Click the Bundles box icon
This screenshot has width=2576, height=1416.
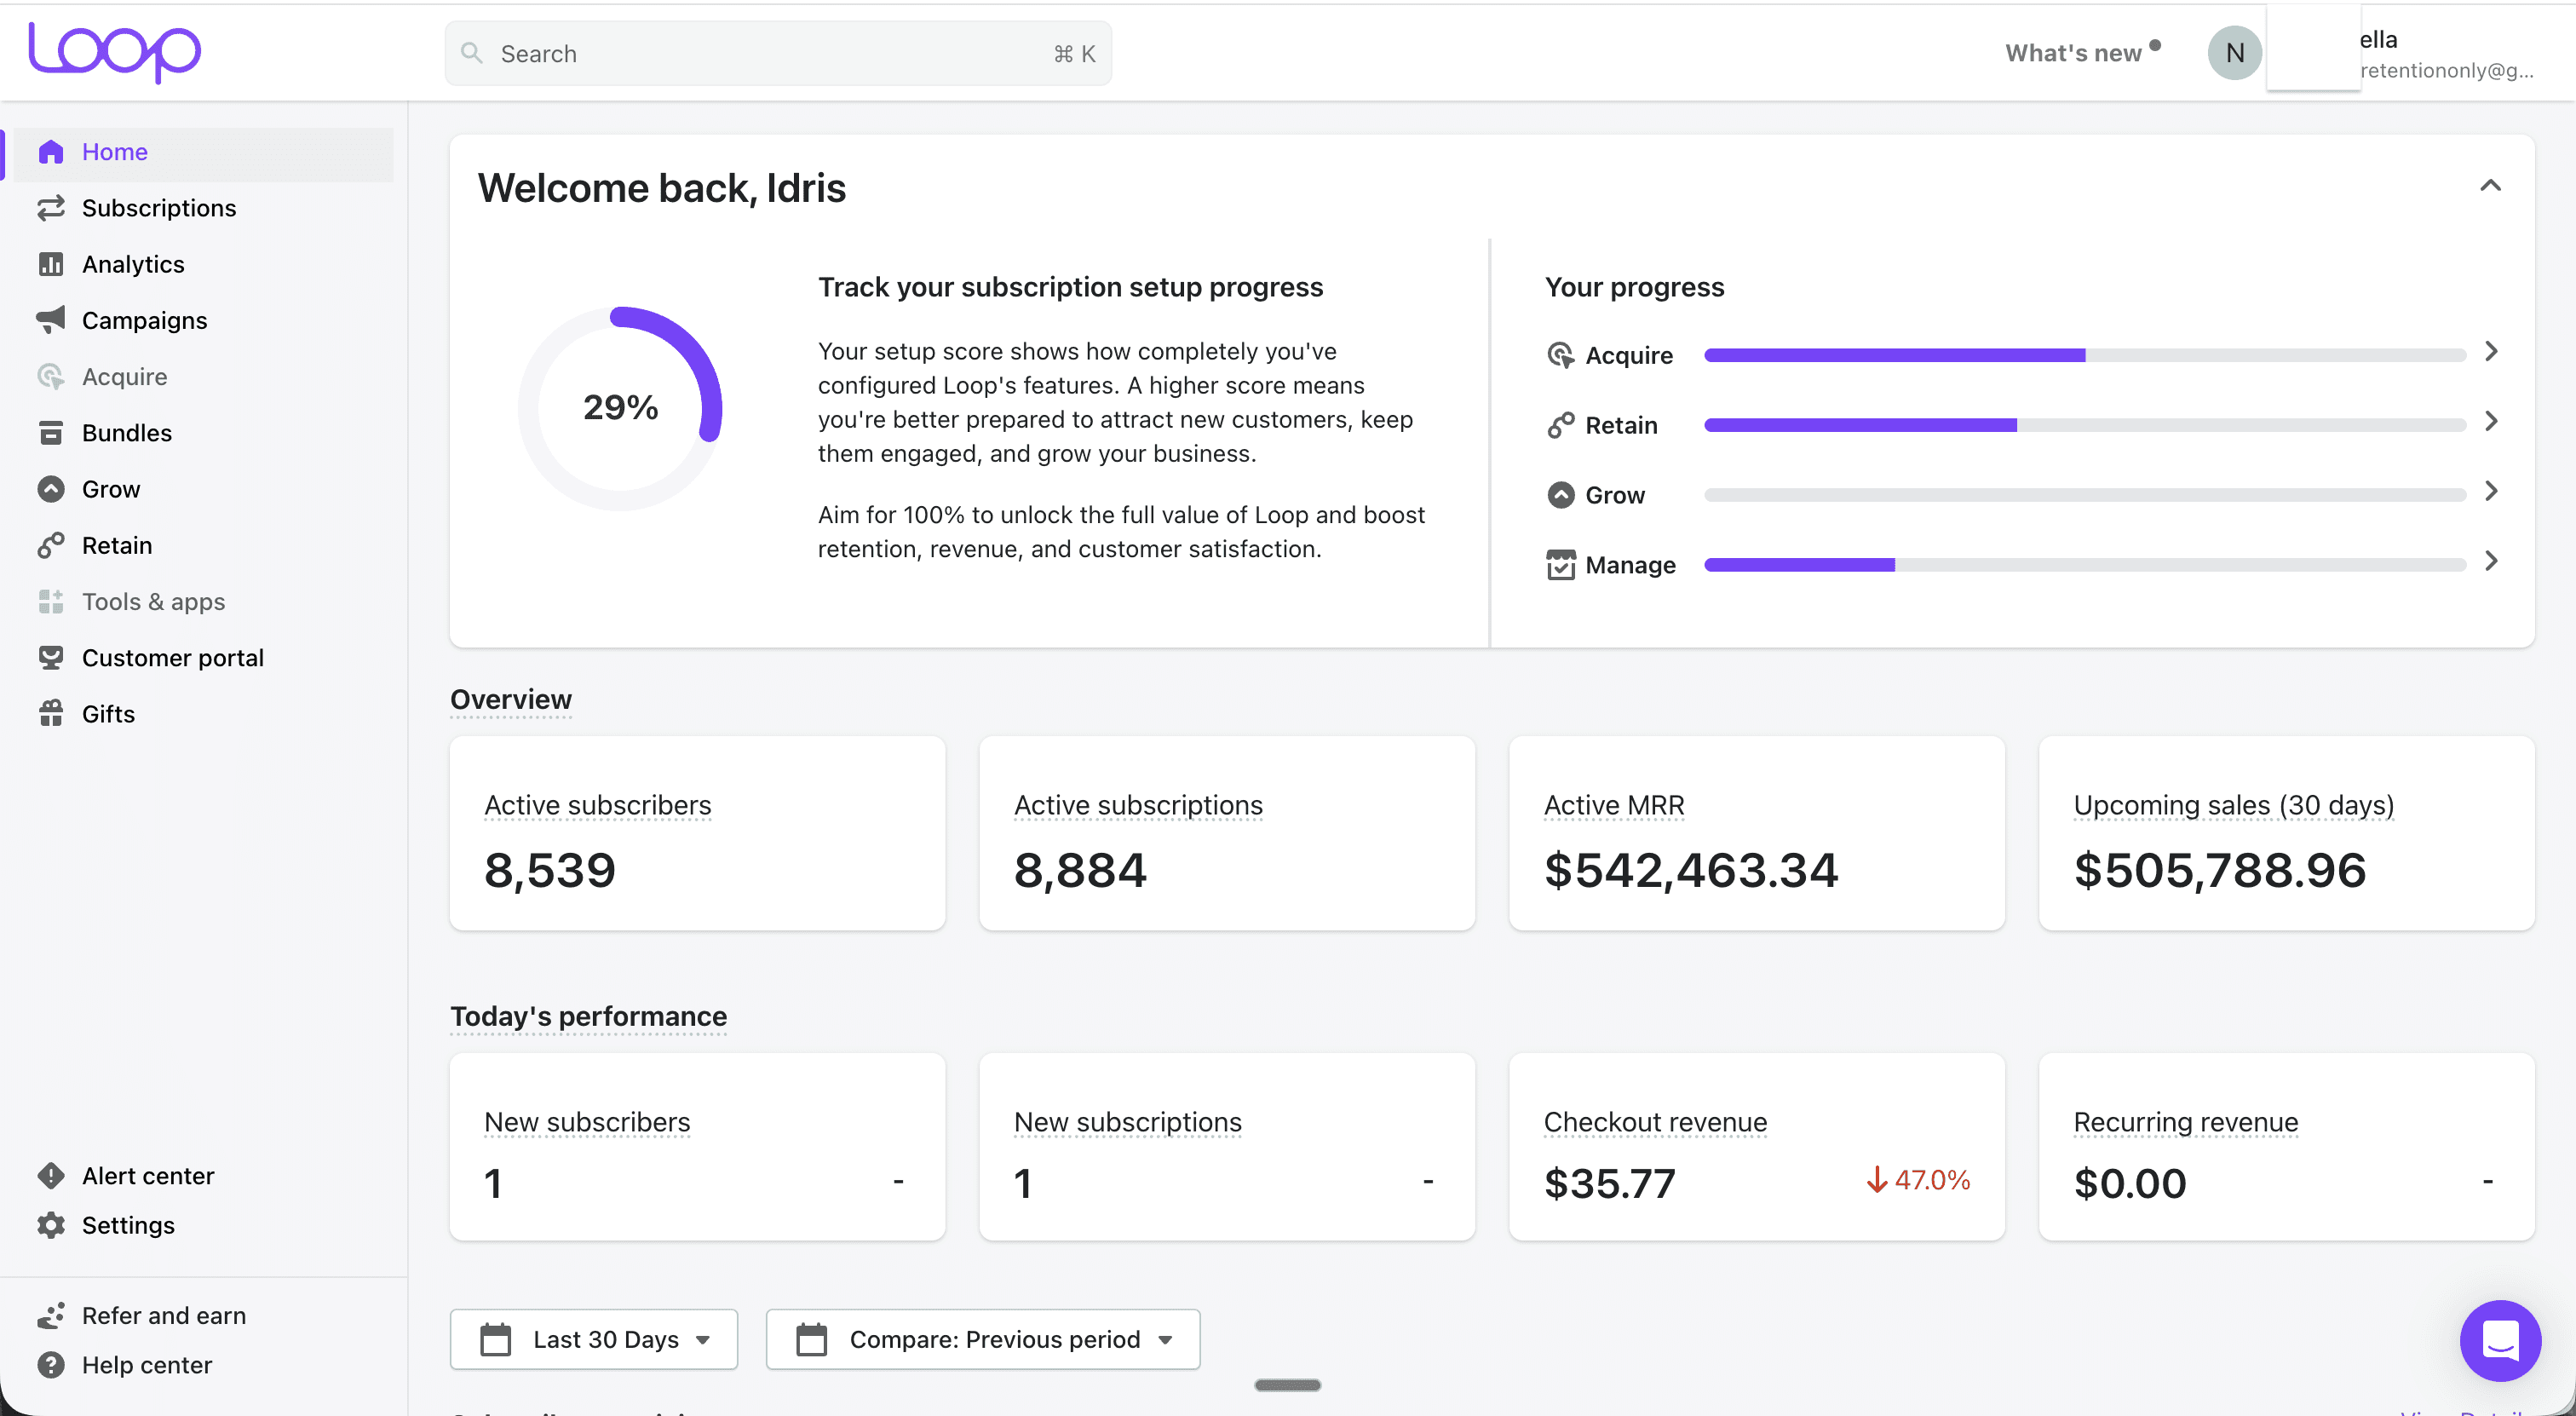click(51, 432)
